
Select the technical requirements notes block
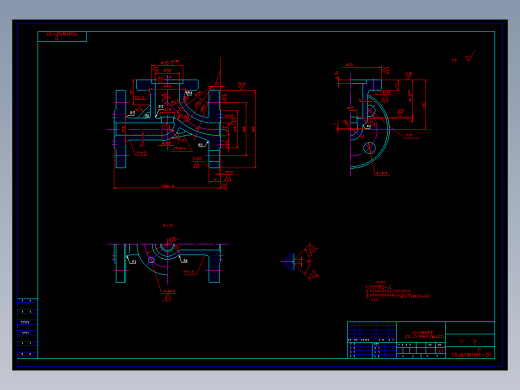(398, 291)
